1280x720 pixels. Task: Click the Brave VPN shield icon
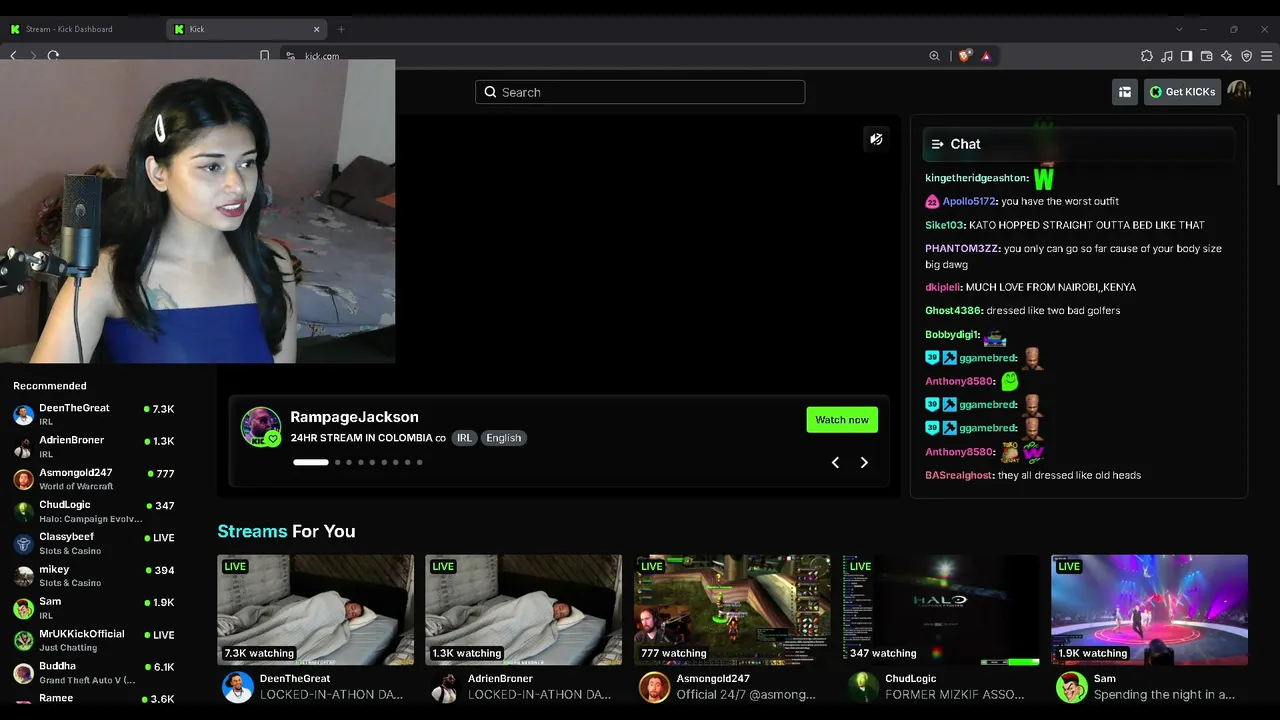1246,56
